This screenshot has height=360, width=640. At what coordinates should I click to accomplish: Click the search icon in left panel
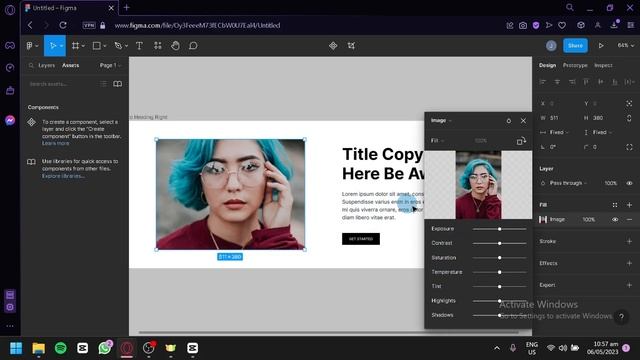tap(31, 65)
